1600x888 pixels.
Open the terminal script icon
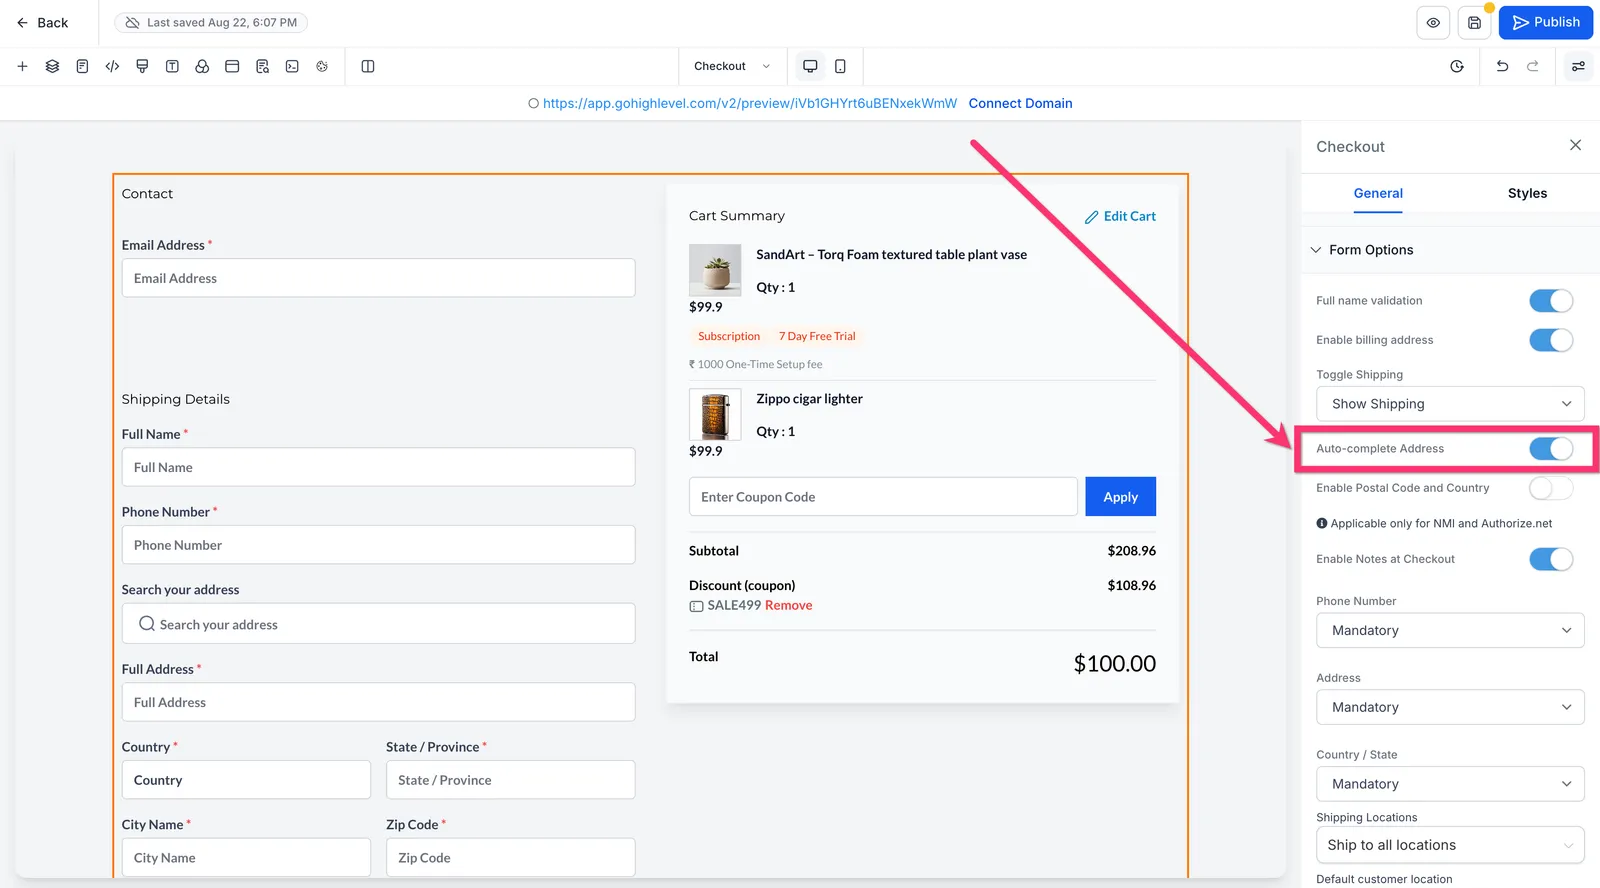(x=292, y=66)
